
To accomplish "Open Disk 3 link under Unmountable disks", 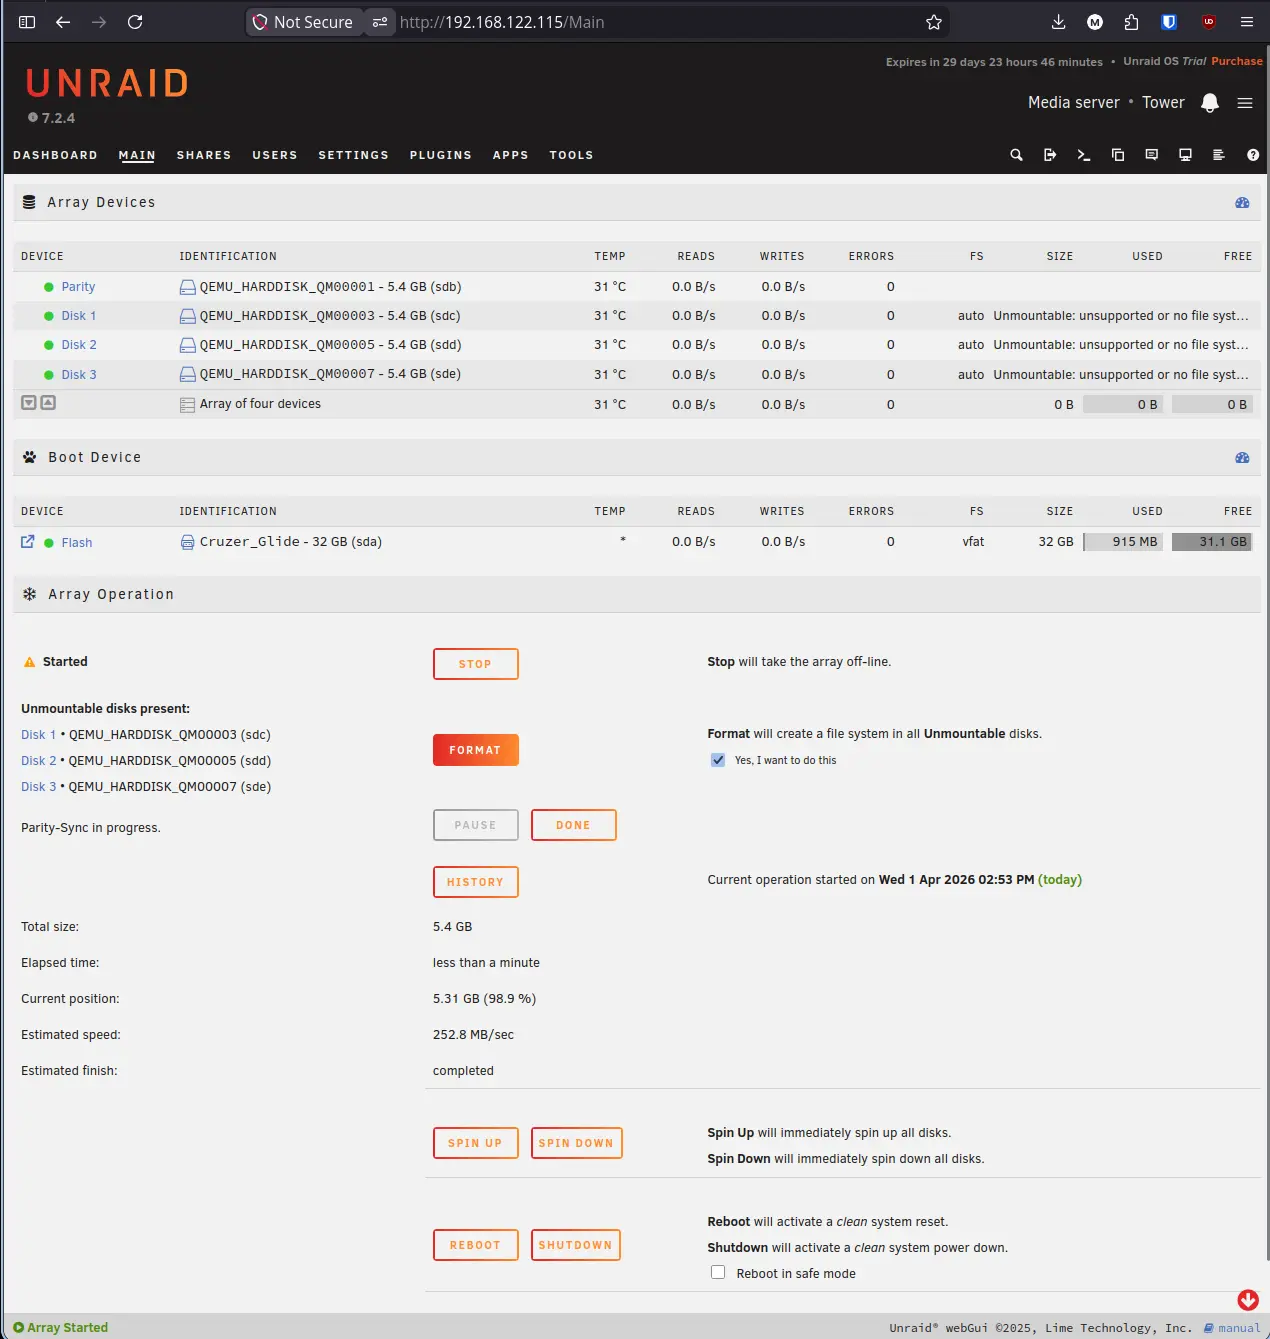I will tap(39, 787).
